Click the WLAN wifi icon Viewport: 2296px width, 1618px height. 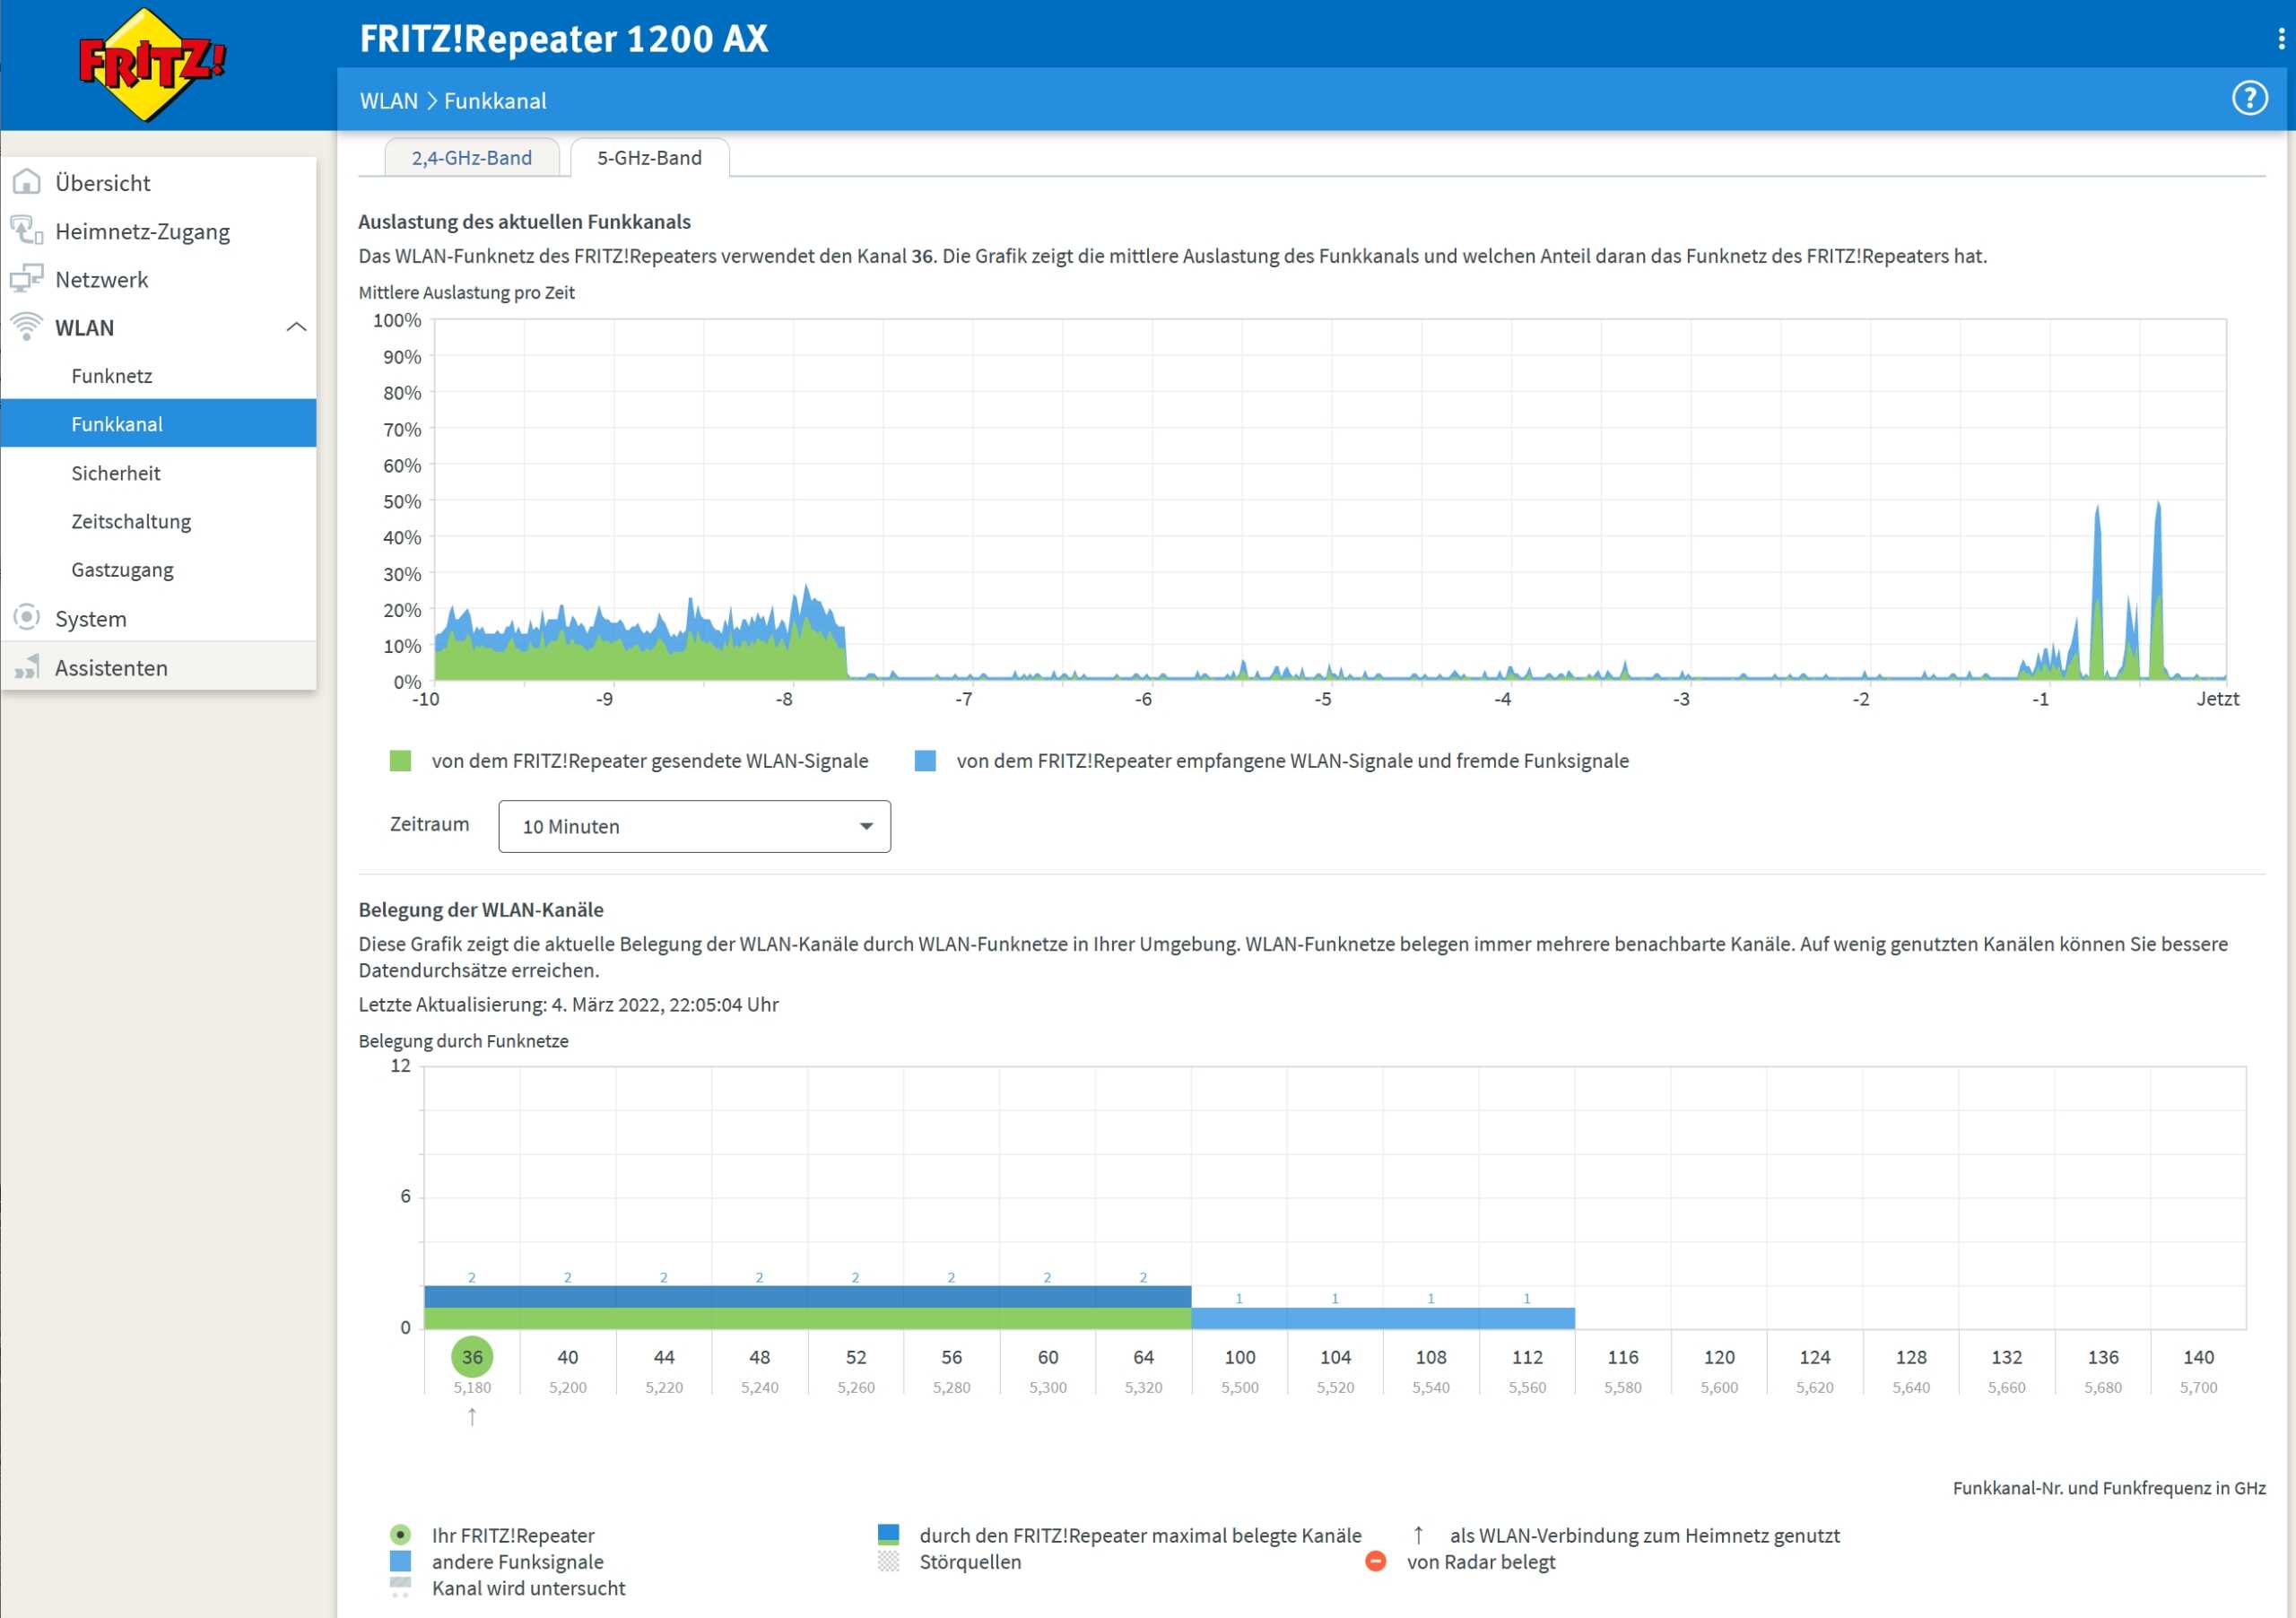pos(27,326)
